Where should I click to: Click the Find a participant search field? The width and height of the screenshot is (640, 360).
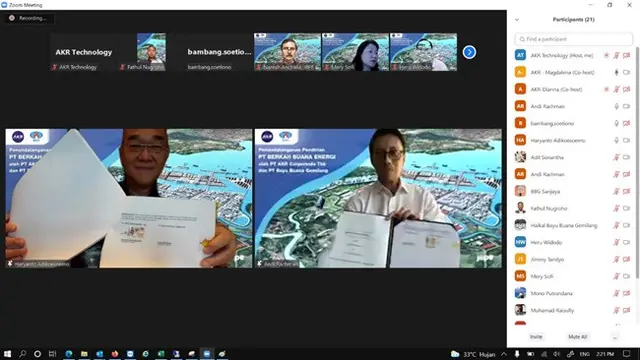[x=573, y=39]
